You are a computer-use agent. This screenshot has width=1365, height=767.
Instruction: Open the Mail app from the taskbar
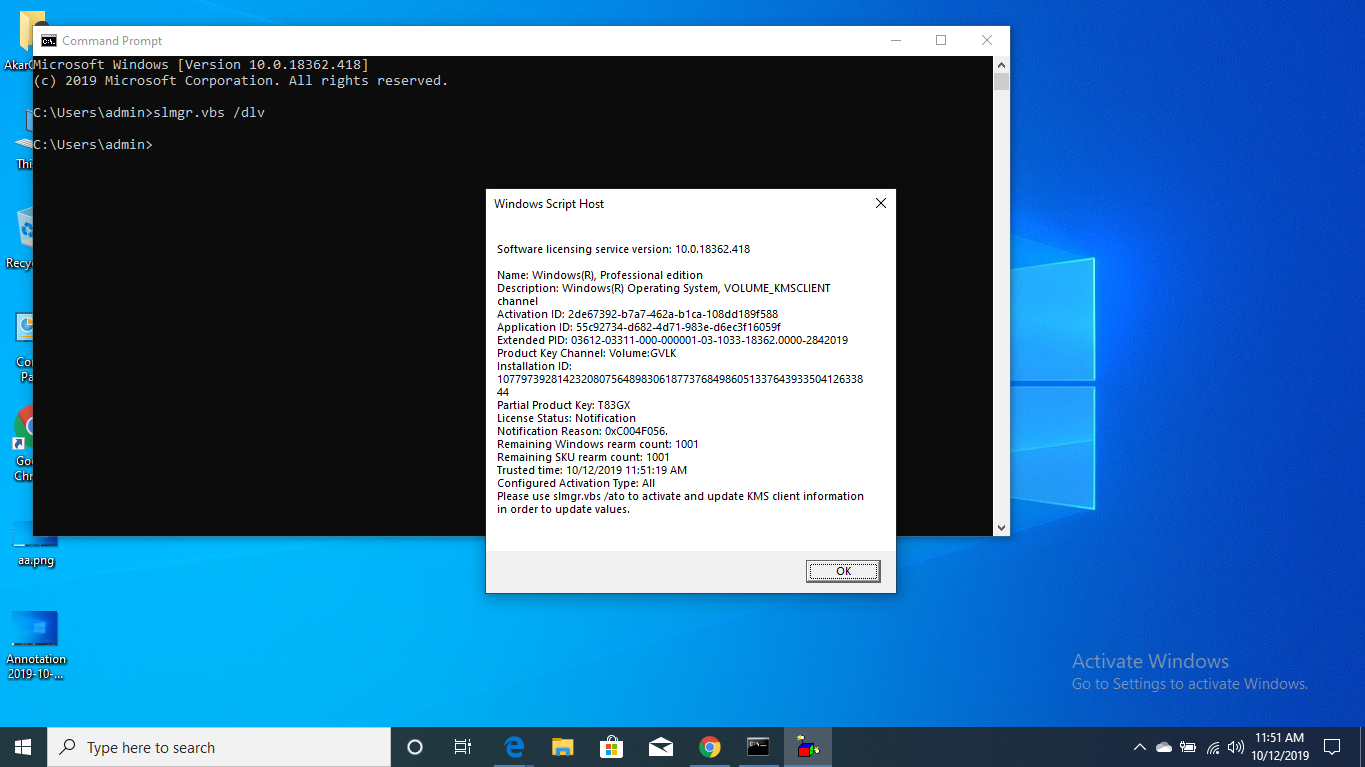tap(660, 747)
